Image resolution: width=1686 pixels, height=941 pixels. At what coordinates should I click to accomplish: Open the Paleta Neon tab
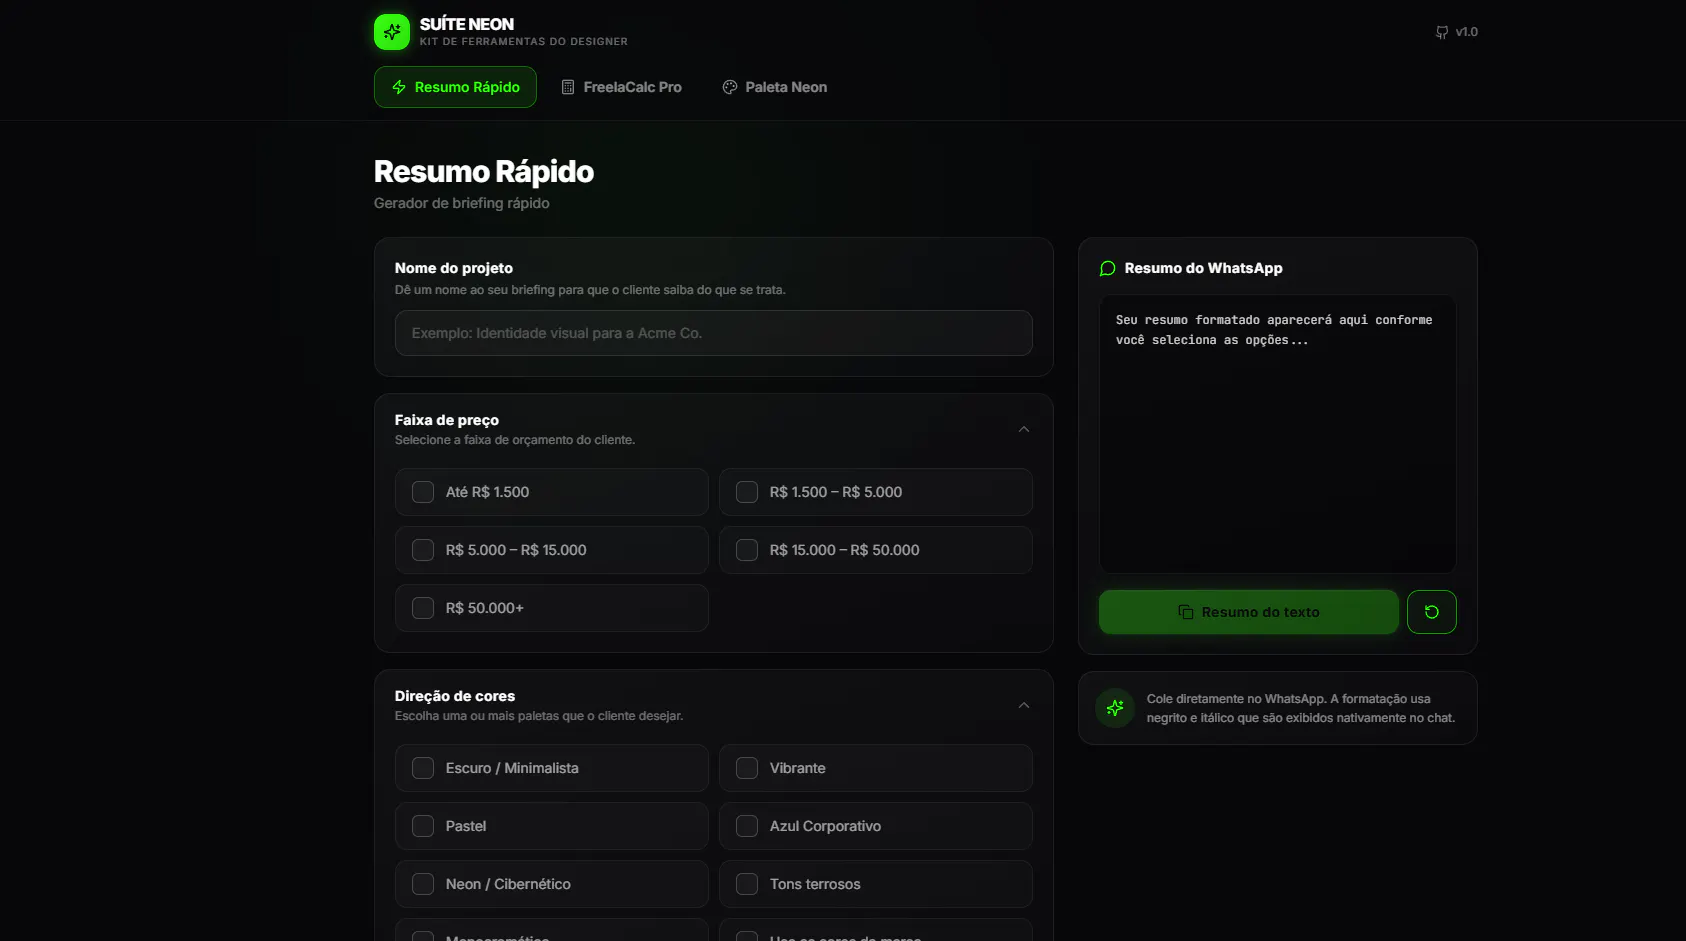pos(775,87)
